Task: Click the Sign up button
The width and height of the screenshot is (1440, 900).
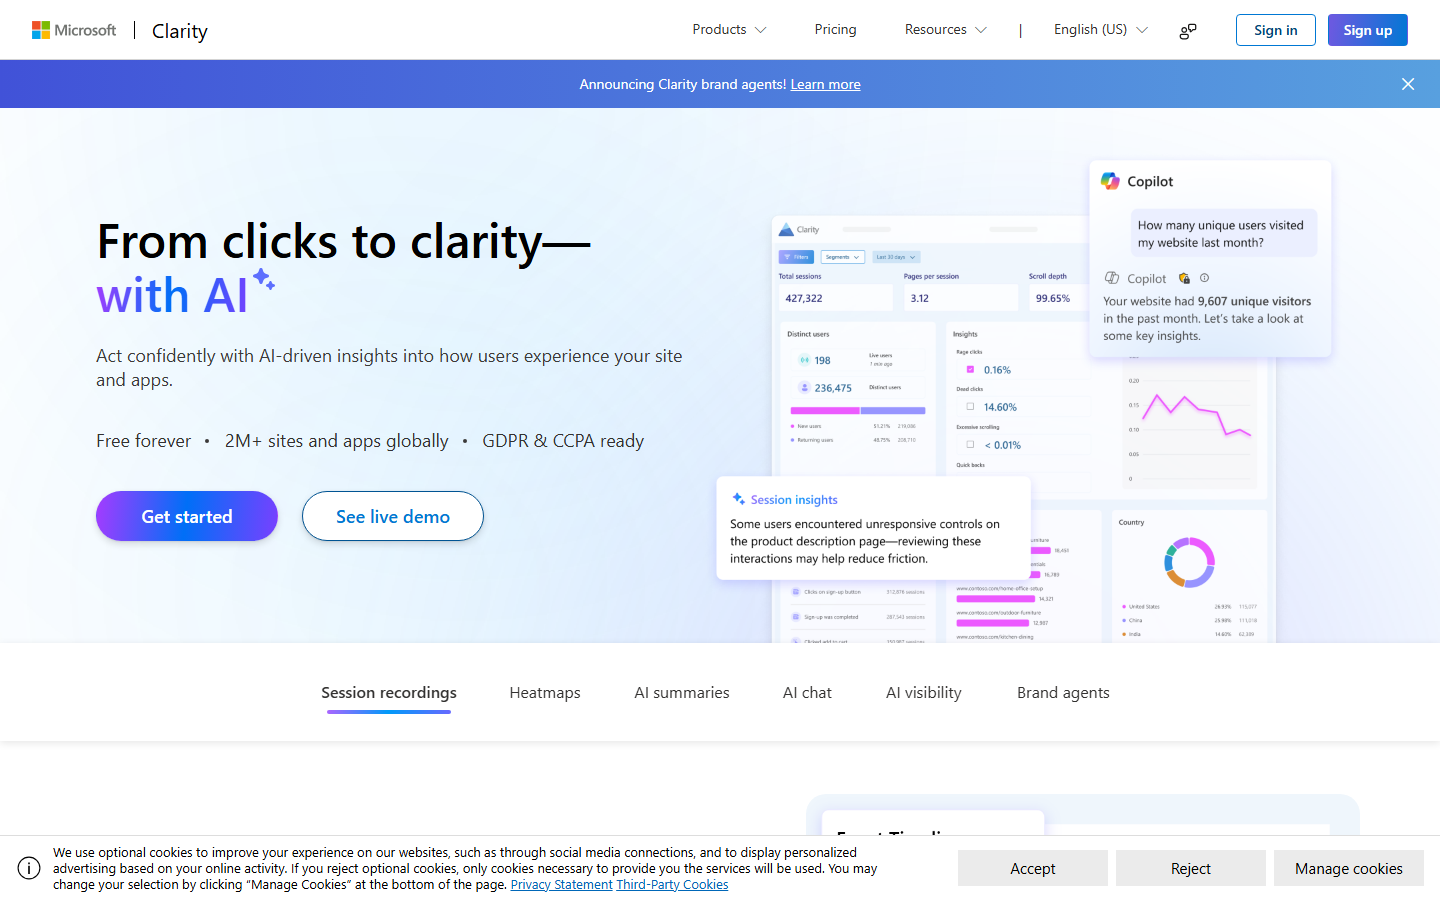Action: tap(1368, 30)
